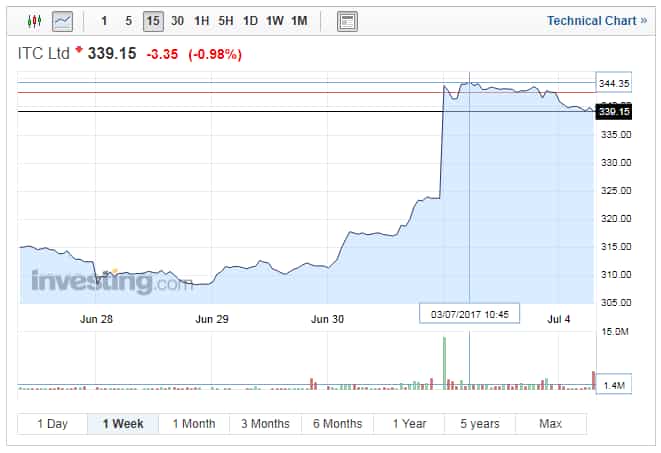Switch to the 3 Months range
The height and width of the screenshot is (453, 661).
coord(266,424)
